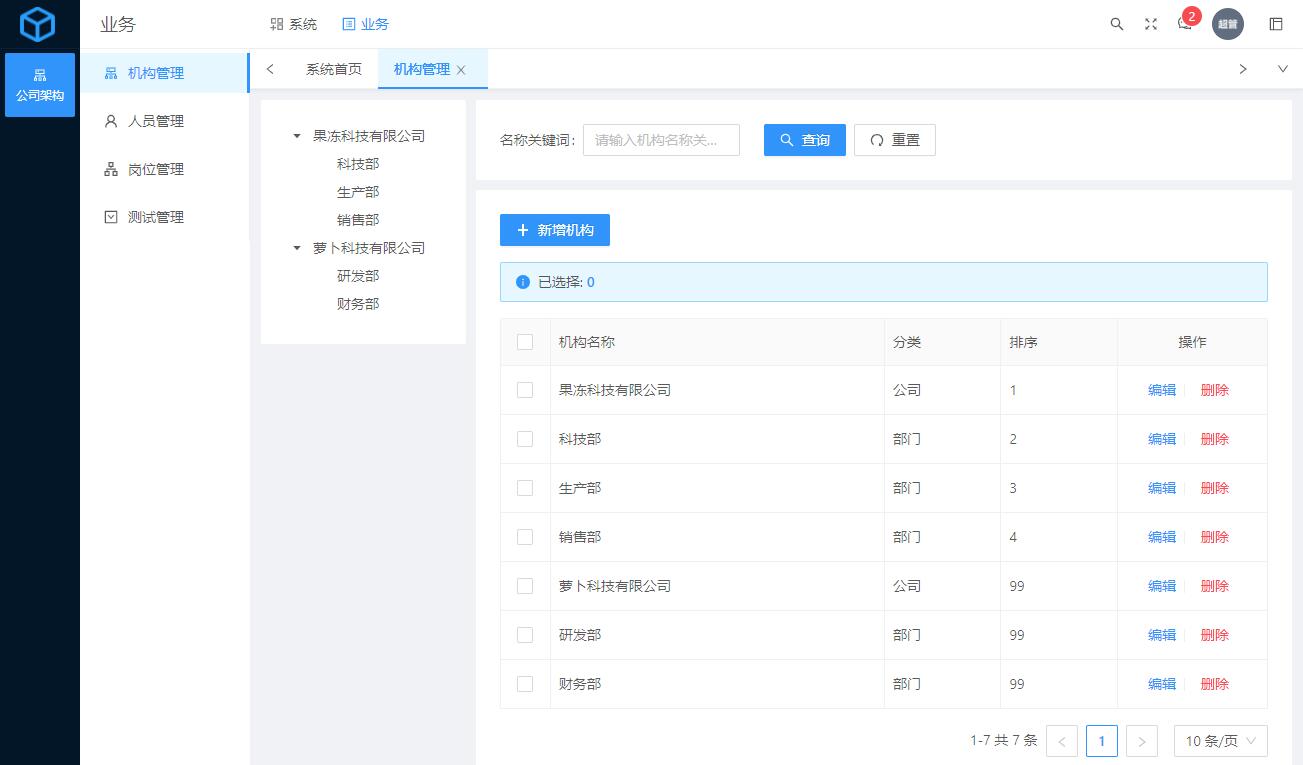This screenshot has width=1303, height=765.
Task: Open the notification bell showing 2 alerts
Action: (1184, 24)
